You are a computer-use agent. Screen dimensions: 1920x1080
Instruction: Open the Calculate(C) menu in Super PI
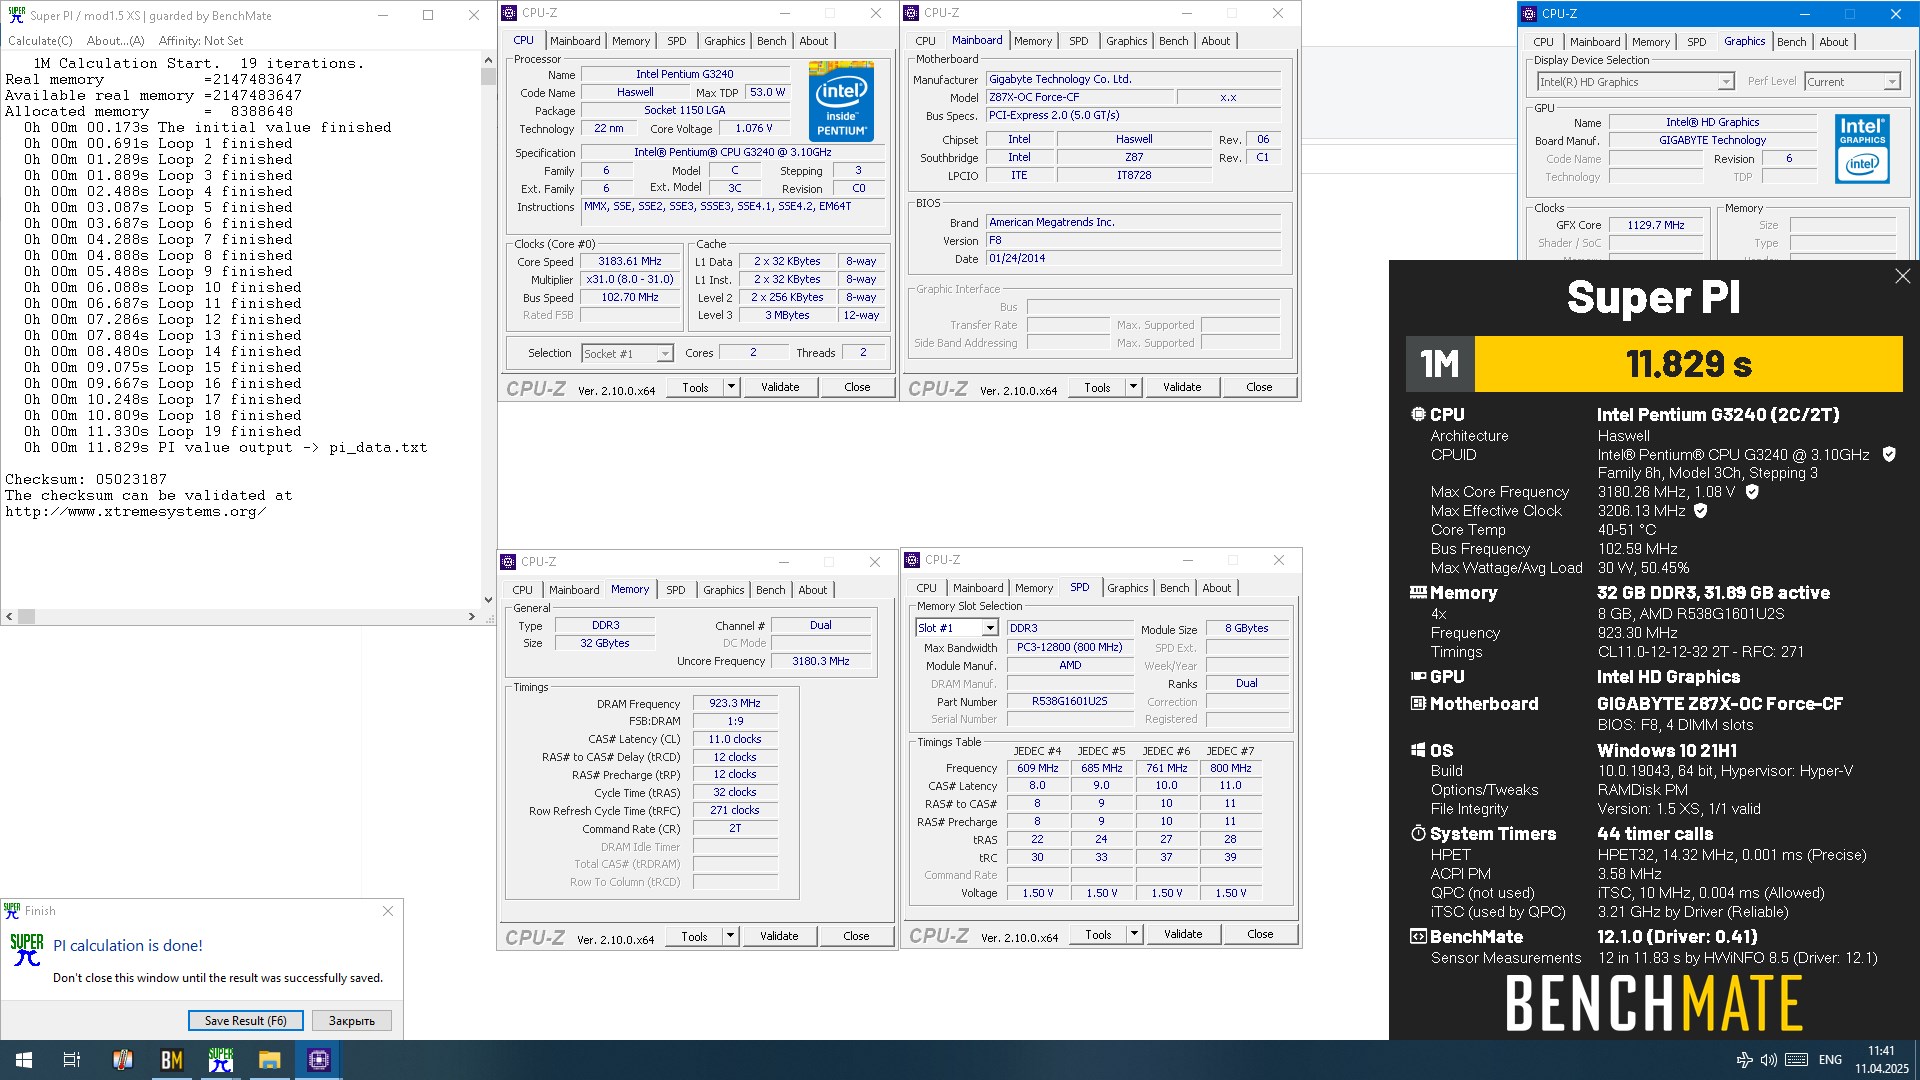tap(40, 41)
